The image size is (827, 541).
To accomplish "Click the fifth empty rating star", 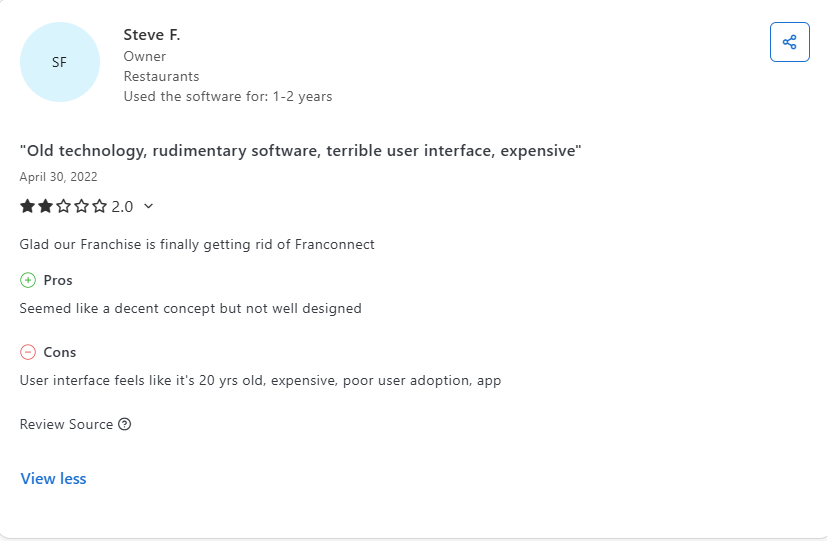I will (x=99, y=206).
